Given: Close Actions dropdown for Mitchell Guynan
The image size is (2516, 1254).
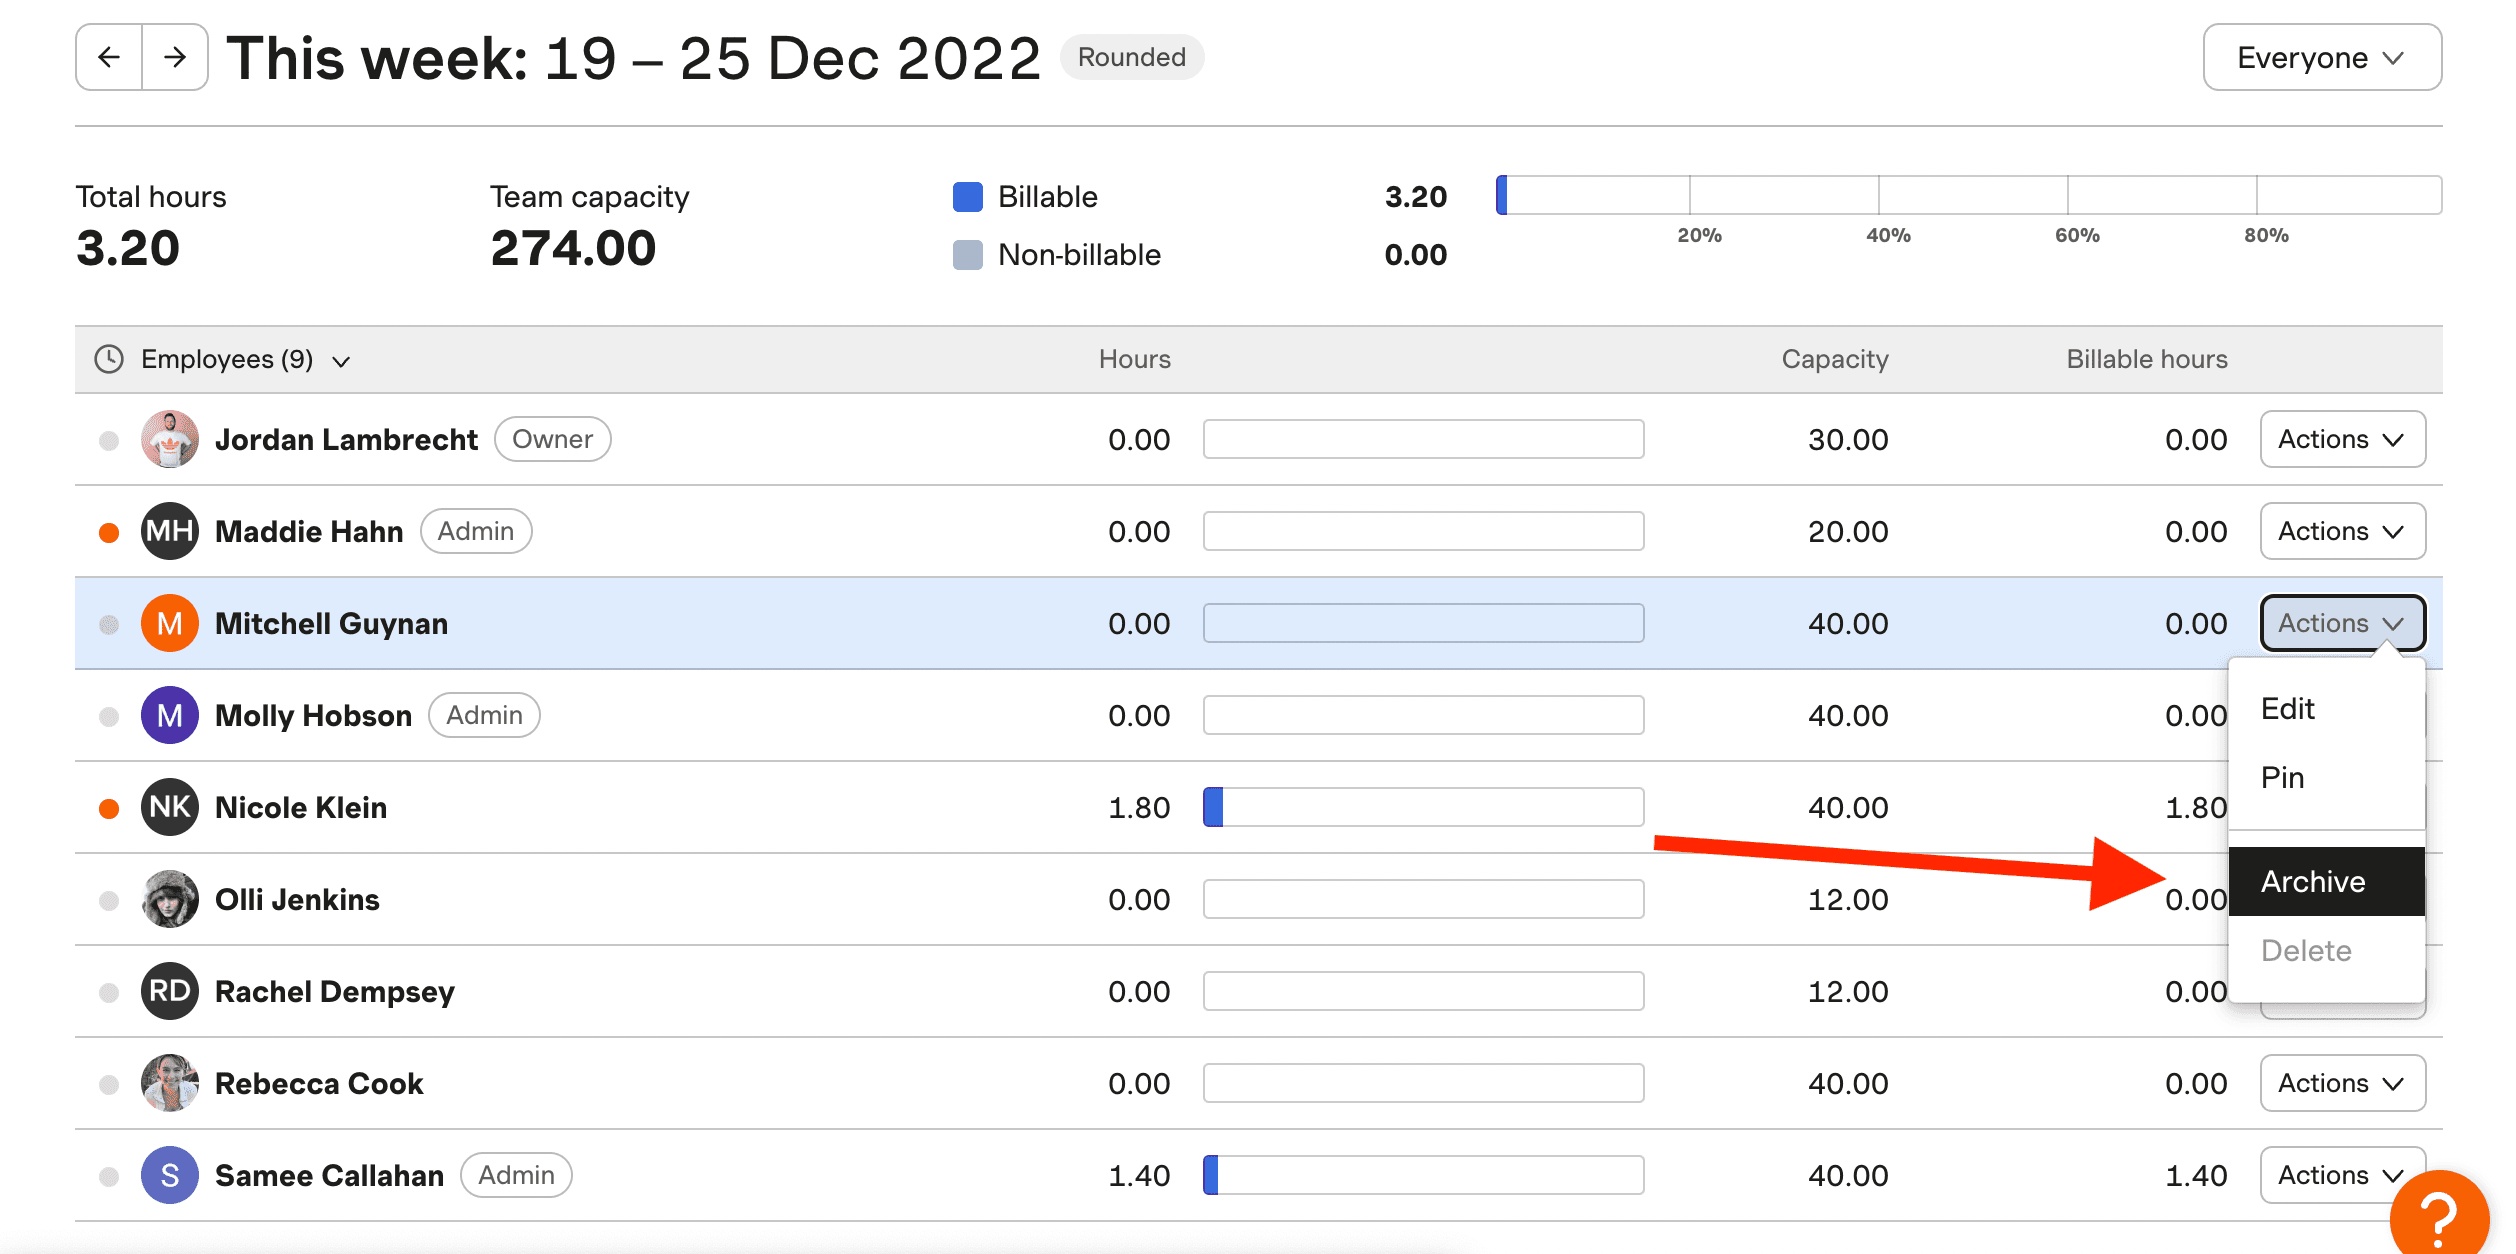Looking at the screenshot, I should click(x=2342, y=623).
